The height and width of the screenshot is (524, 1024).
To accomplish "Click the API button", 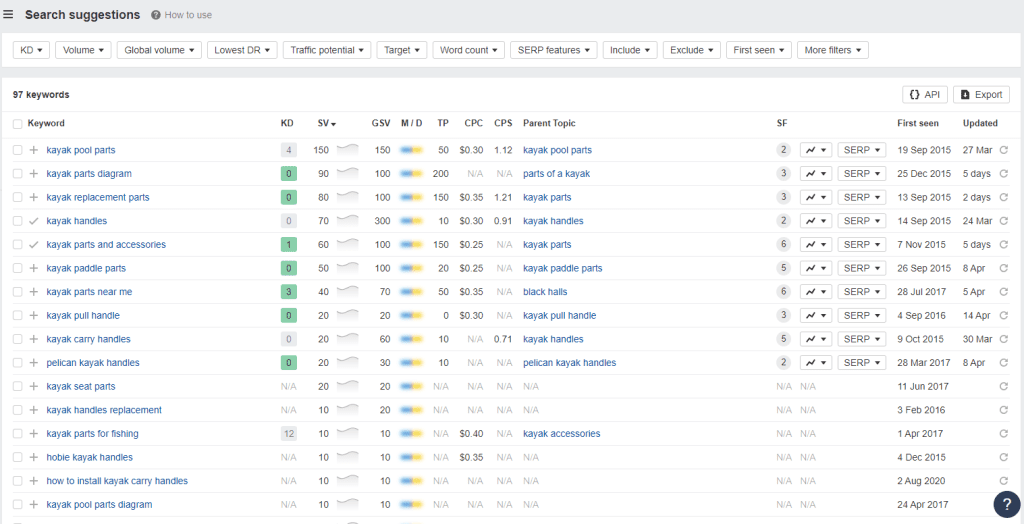I will coord(925,95).
